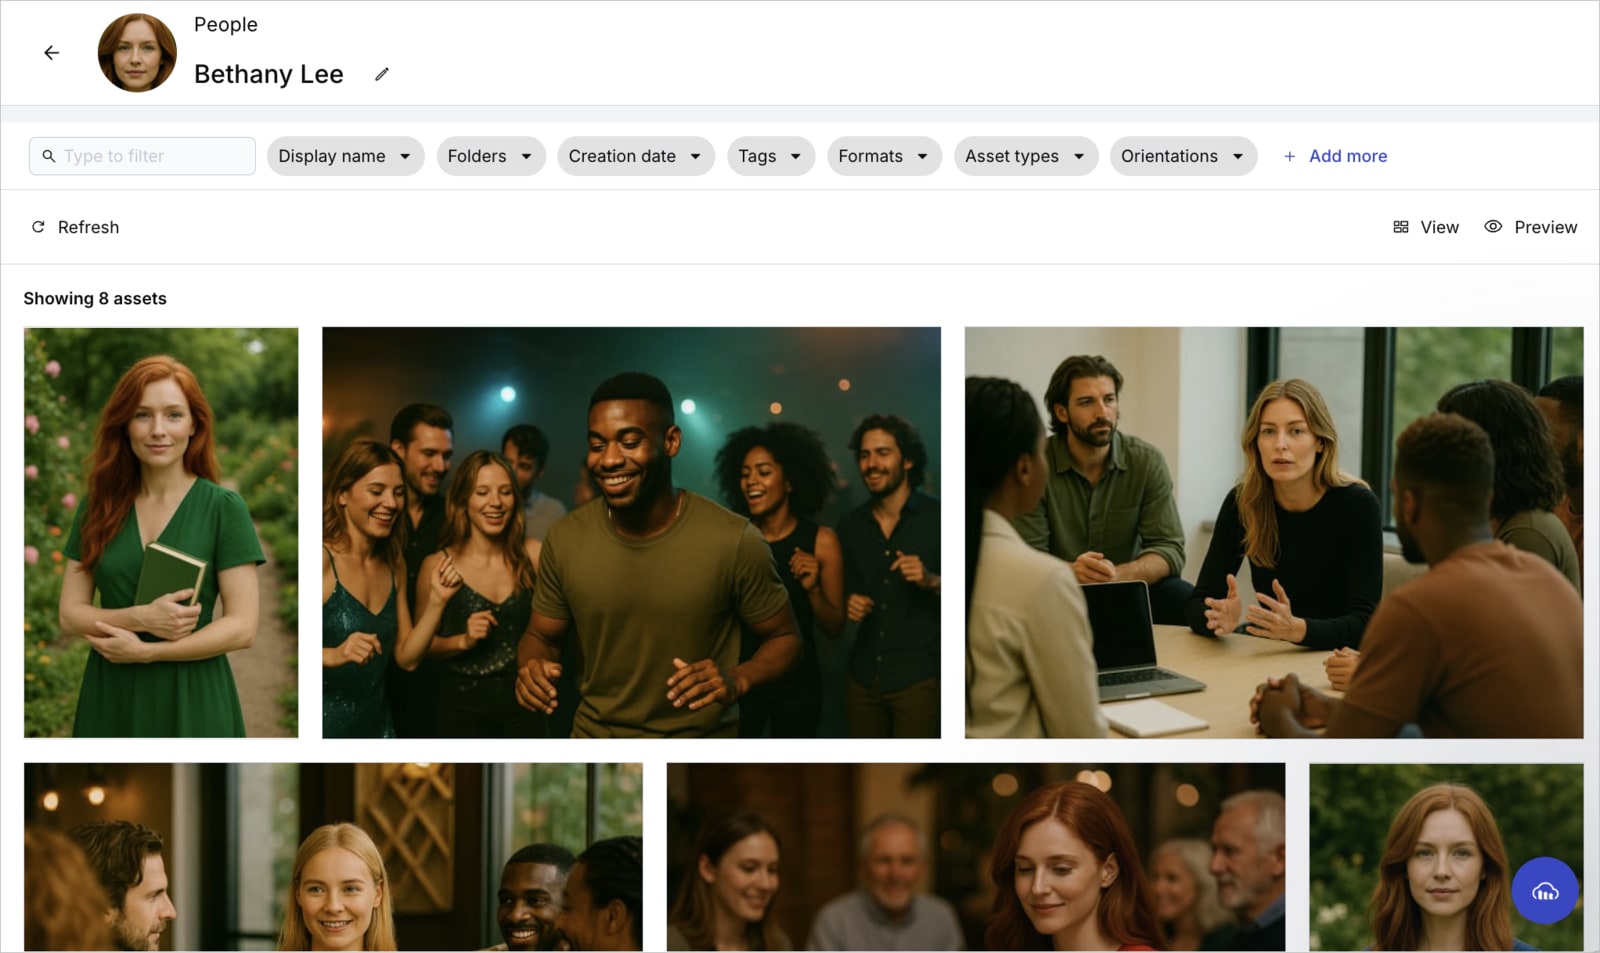Open the smiling blonde woman restaurant photo
The image size is (1600, 953).
pos(333,857)
